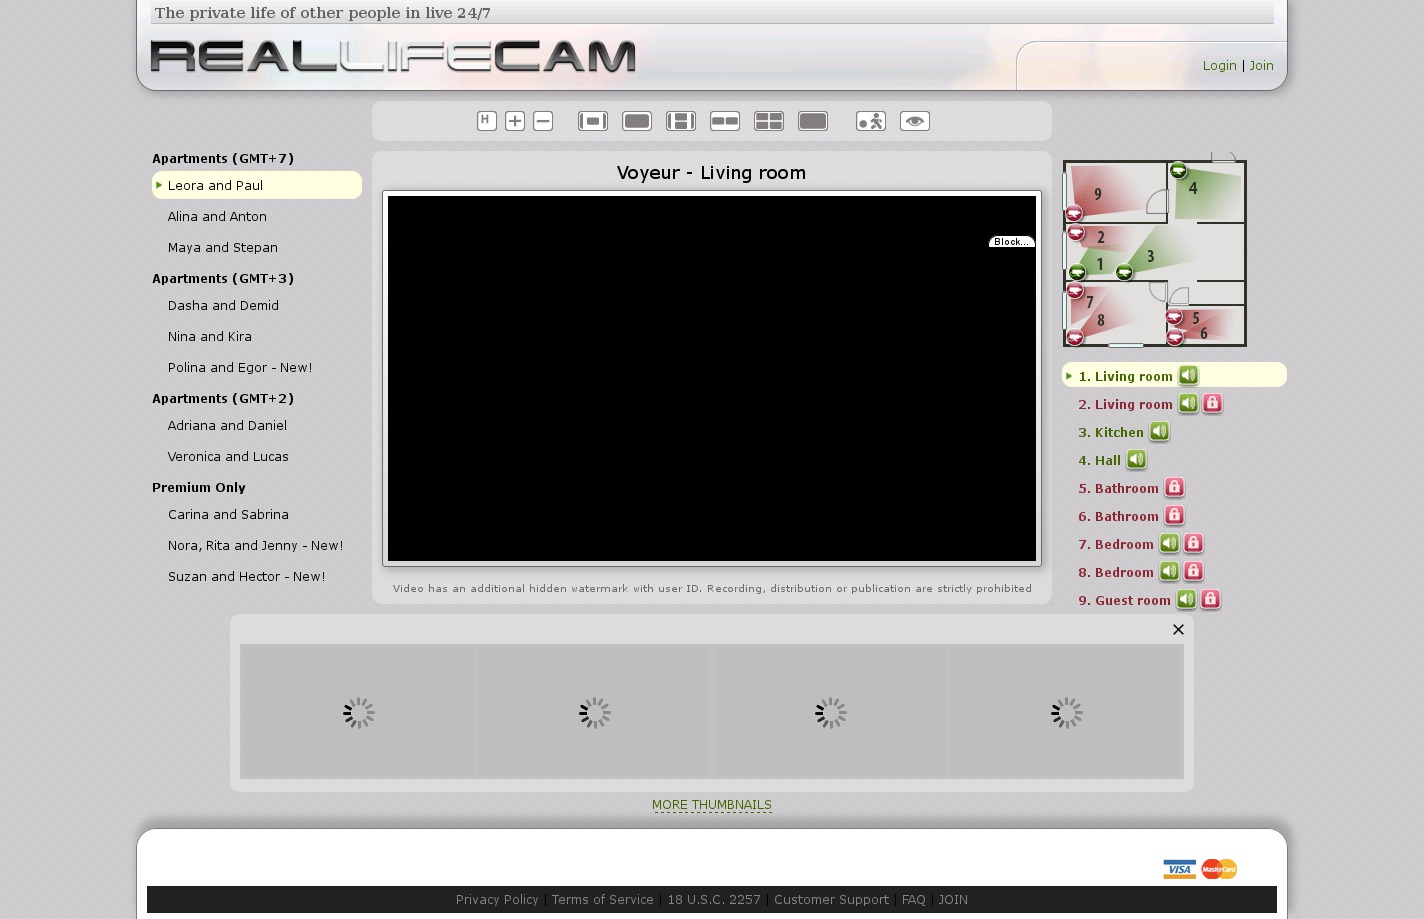Select 4. Hall camera label
This screenshot has height=919, width=1424.
tap(1099, 460)
